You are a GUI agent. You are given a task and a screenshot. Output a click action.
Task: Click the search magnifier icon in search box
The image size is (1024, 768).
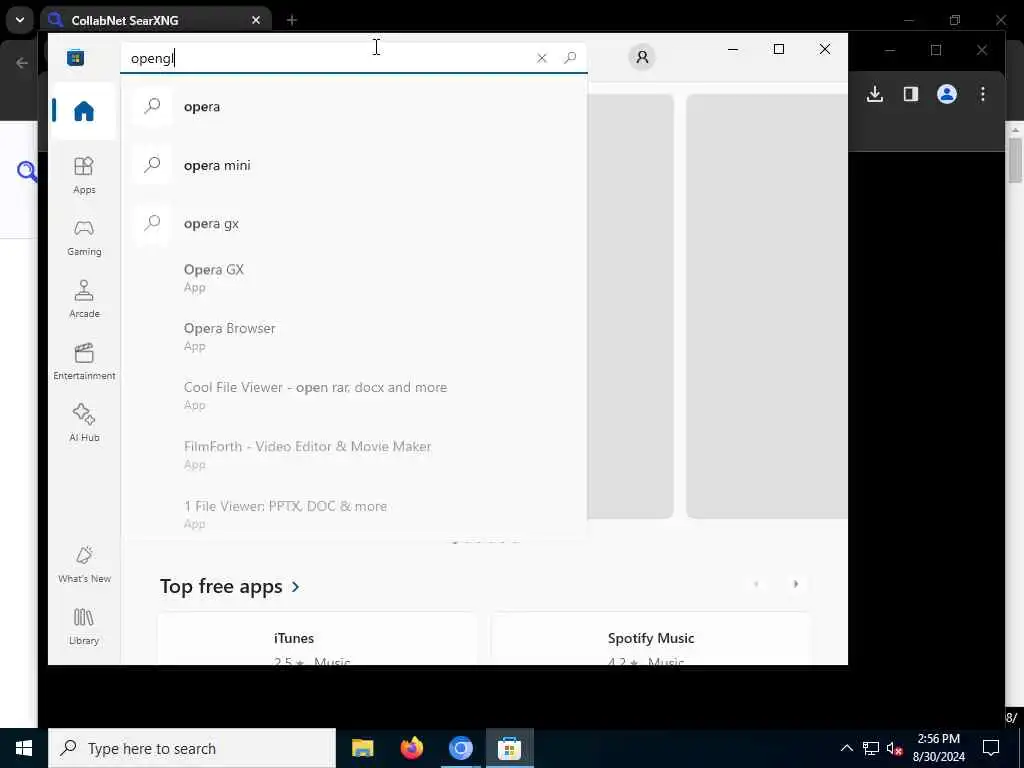(570, 57)
